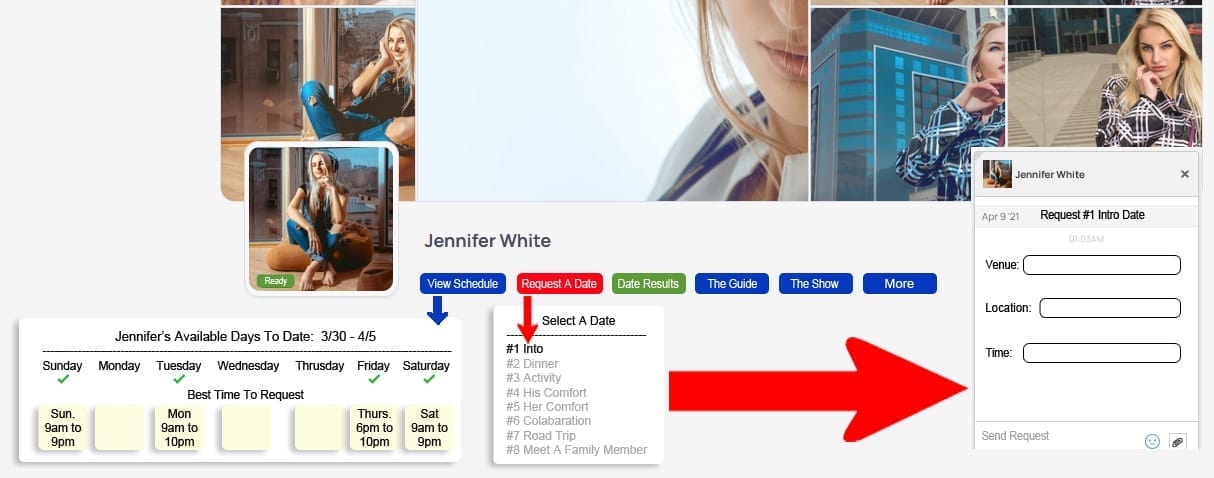Click the Venue input field
This screenshot has height=478, width=1214.
point(1102,265)
